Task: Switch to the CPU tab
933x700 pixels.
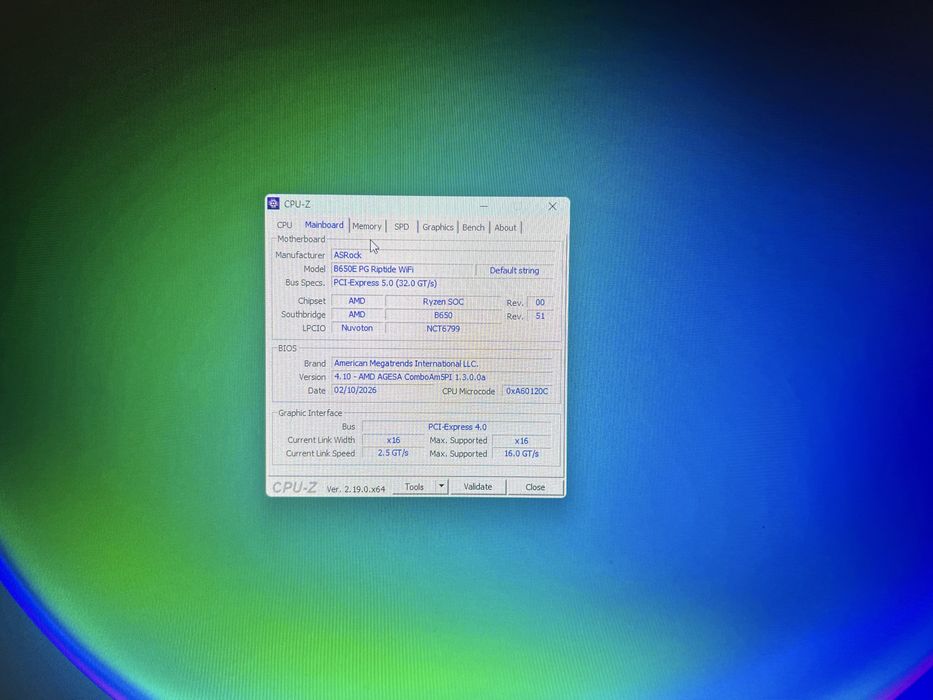Action: [284, 225]
